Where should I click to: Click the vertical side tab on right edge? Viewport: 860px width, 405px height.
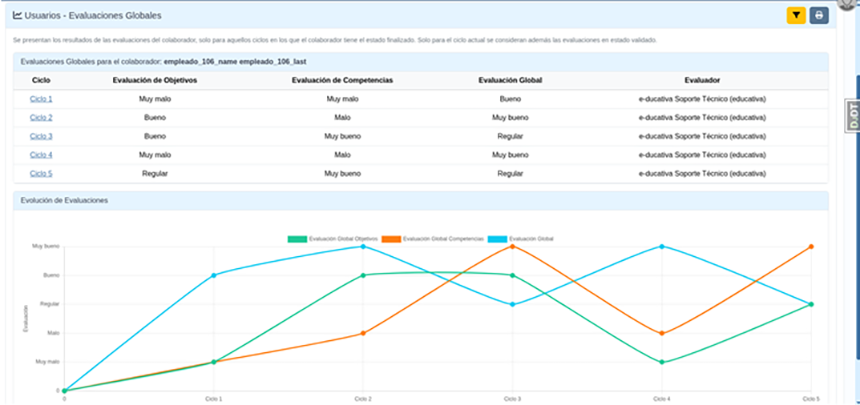pyautogui.click(x=853, y=115)
